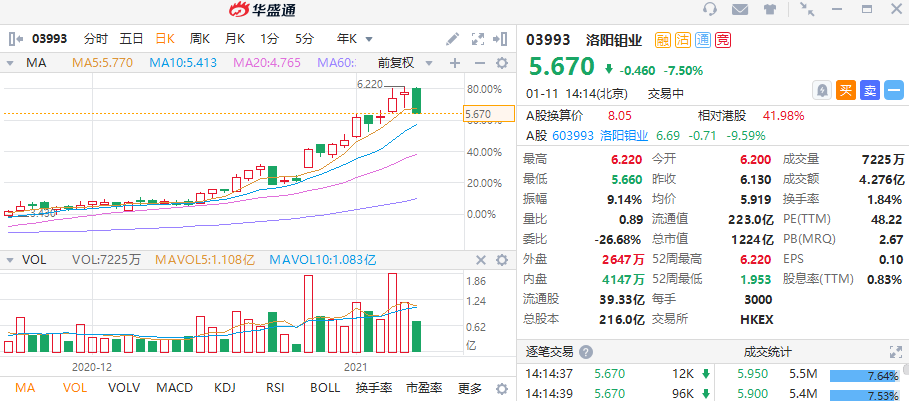Click the 逐笔交易 tick trades heading

[549, 352]
